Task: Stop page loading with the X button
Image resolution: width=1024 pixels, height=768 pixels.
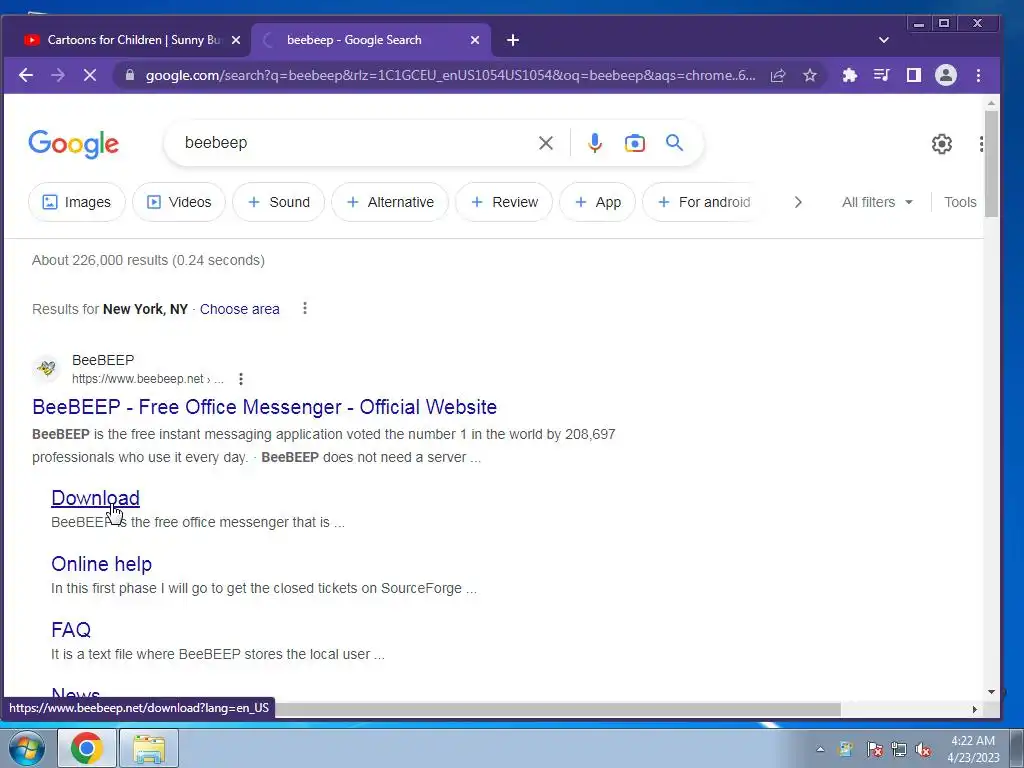Action: pyautogui.click(x=90, y=75)
